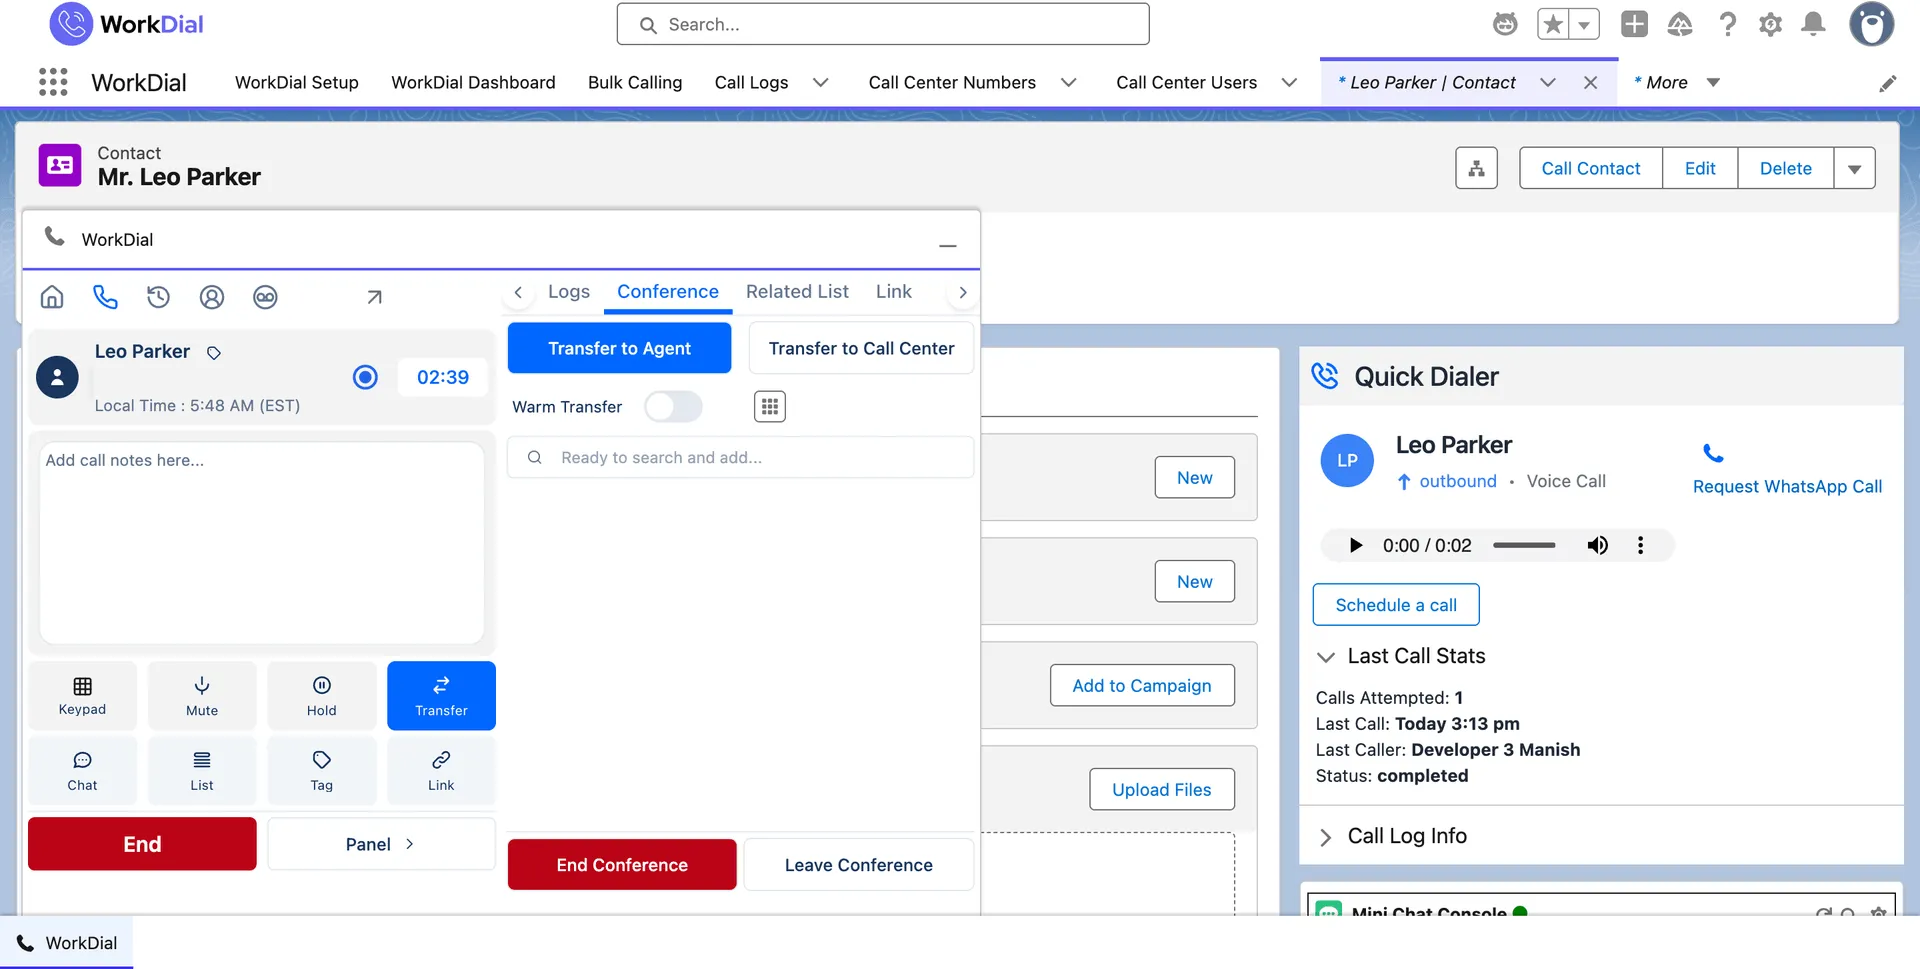Image resolution: width=1920 pixels, height=969 pixels.
Task: Open the dial pad grid icon beside Warm Transfer
Action: (769, 406)
